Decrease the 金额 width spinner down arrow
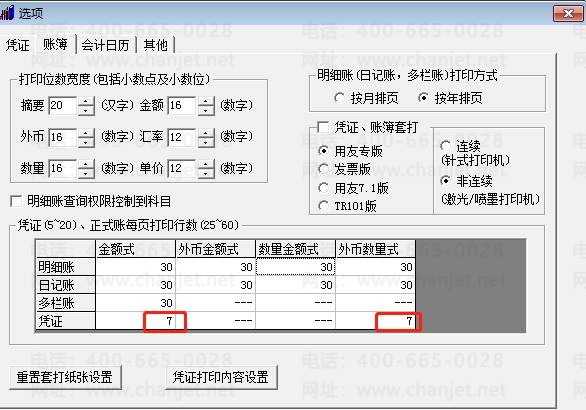The width and height of the screenshot is (586, 410). point(206,111)
